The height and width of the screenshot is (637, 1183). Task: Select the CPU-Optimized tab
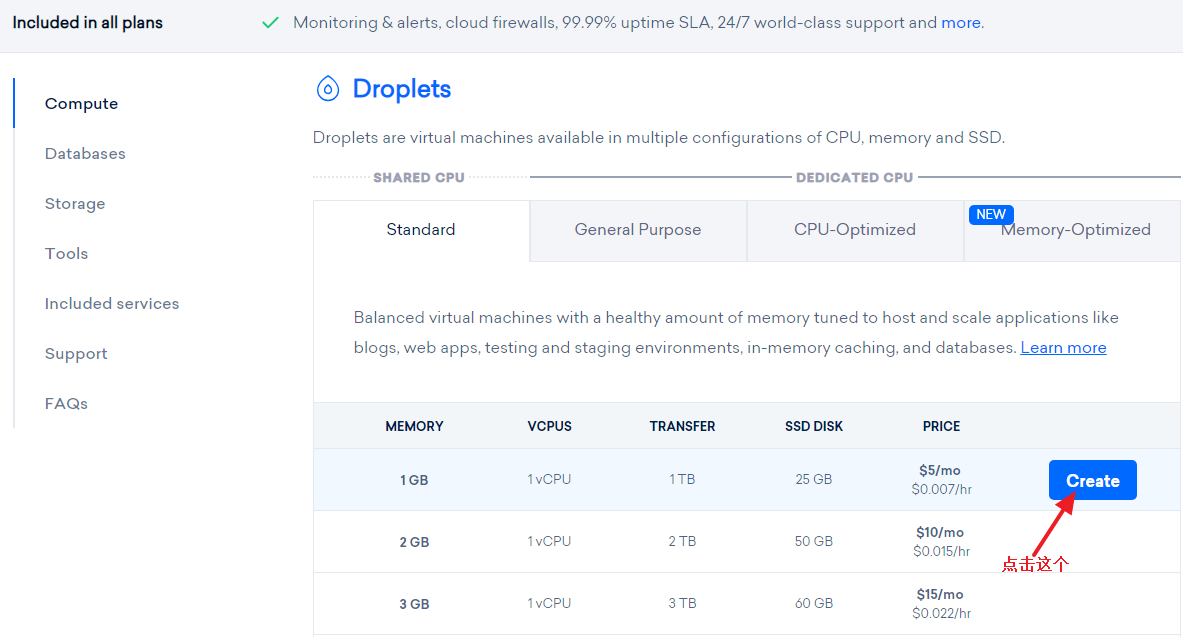(x=855, y=230)
